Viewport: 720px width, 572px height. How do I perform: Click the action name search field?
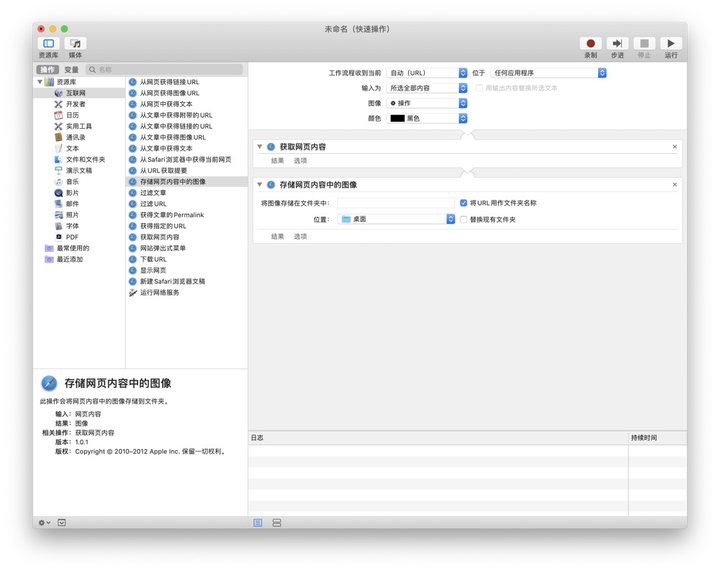coord(164,69)
